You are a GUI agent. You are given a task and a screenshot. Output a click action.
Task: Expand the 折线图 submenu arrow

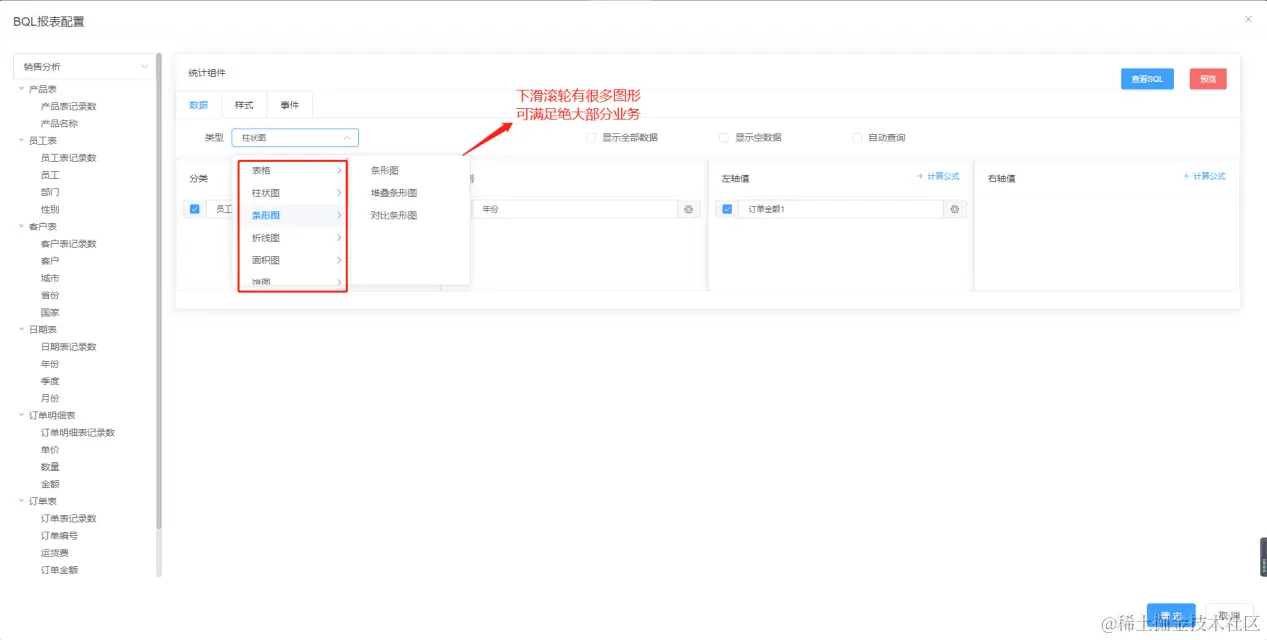tap(340, 238)
